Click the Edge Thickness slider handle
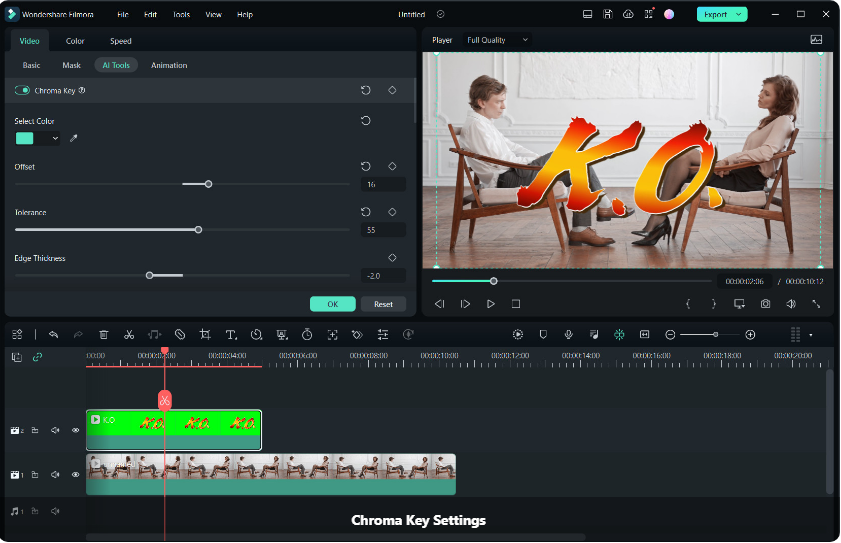The image size is (841, 543). 150,275
